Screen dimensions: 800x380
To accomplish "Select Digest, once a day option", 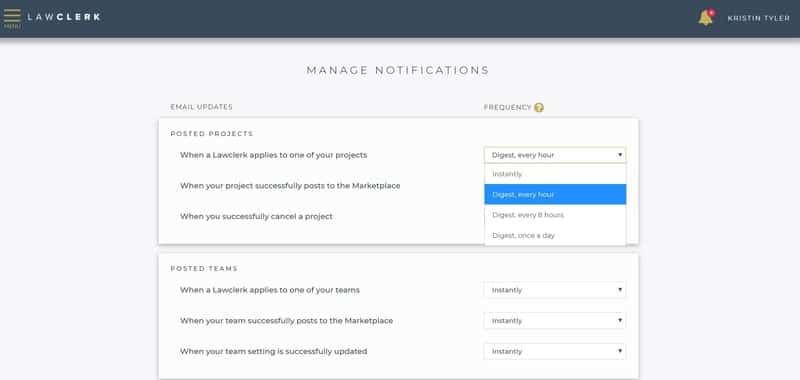I will pos(555,235).
